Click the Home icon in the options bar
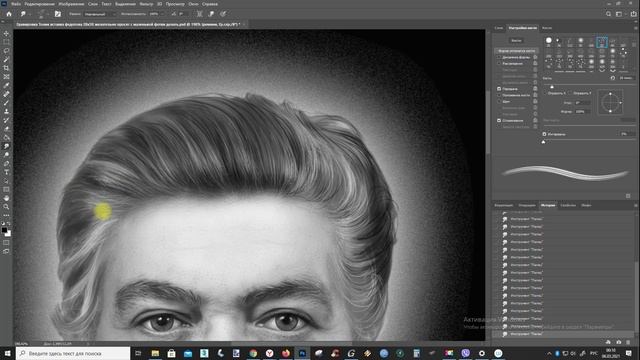The image size is (640, 360). 9,14
